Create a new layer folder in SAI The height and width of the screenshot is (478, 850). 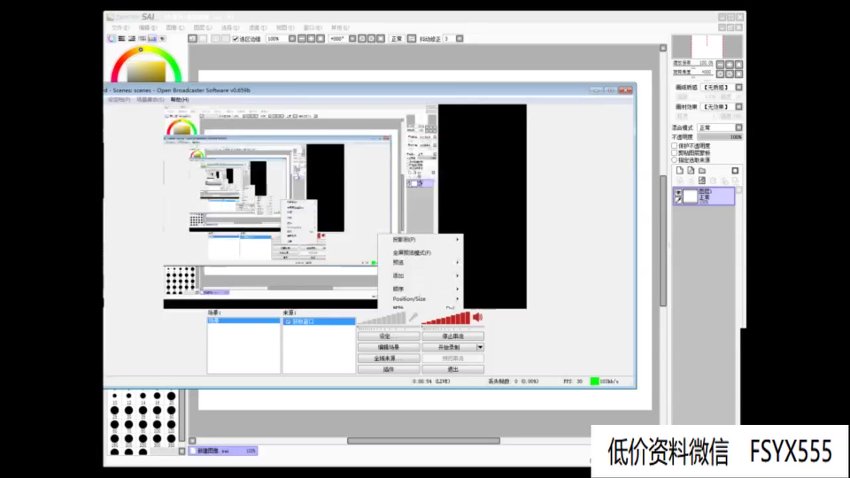coord(702,170)
